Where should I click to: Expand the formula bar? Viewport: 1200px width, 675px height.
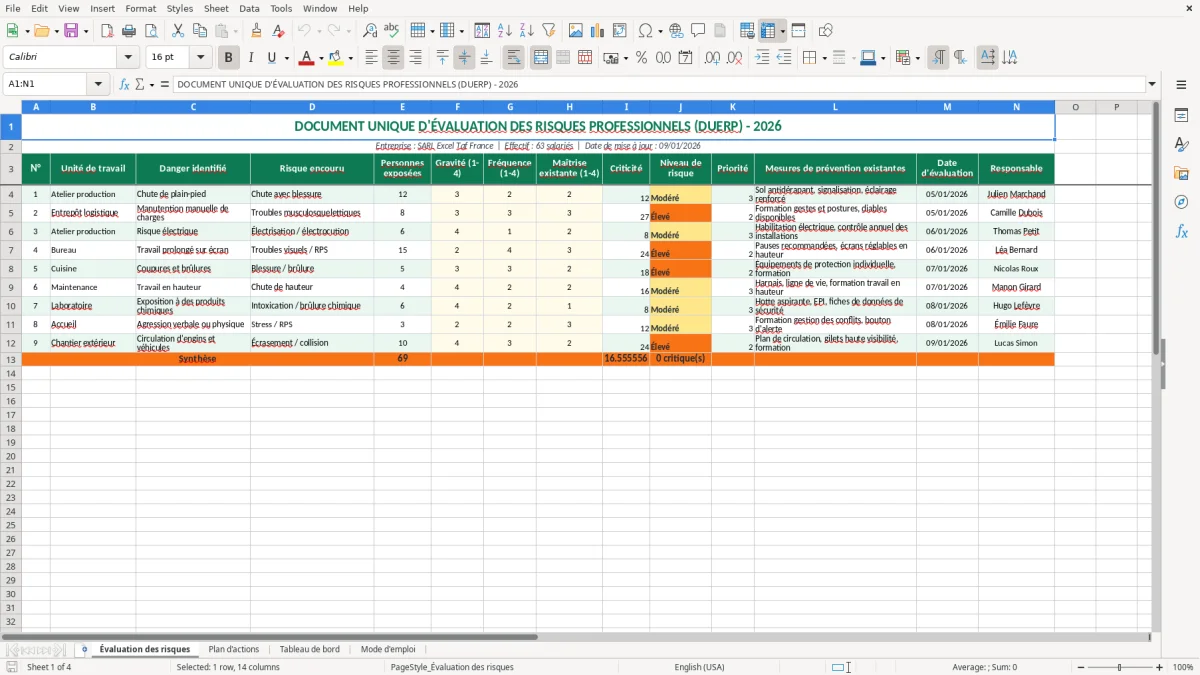1152,84
